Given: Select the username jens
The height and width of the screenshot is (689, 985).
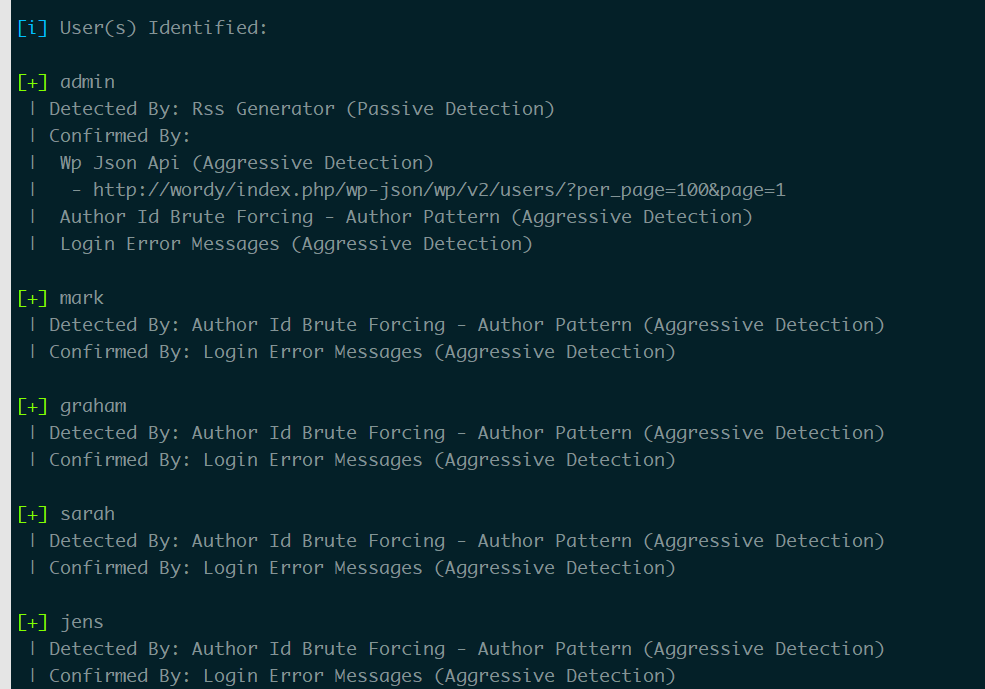Looking at the screenshot, I should click(x=82, y=623).
